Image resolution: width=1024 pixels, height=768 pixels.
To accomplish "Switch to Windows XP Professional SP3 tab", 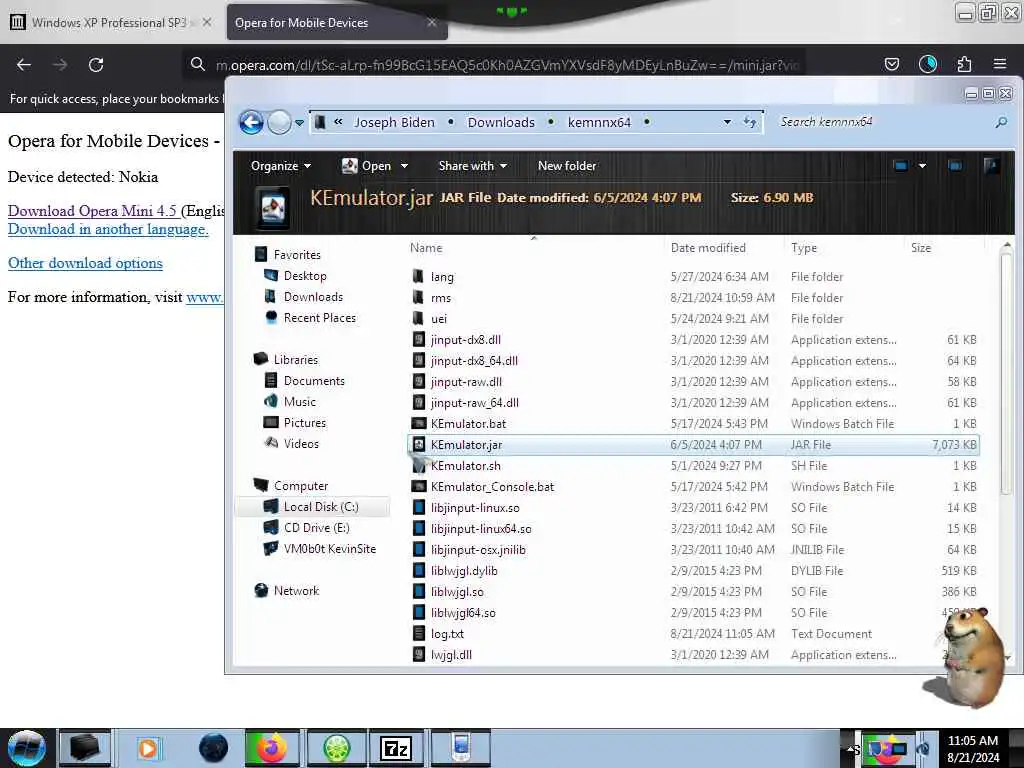I will (111, 22).
